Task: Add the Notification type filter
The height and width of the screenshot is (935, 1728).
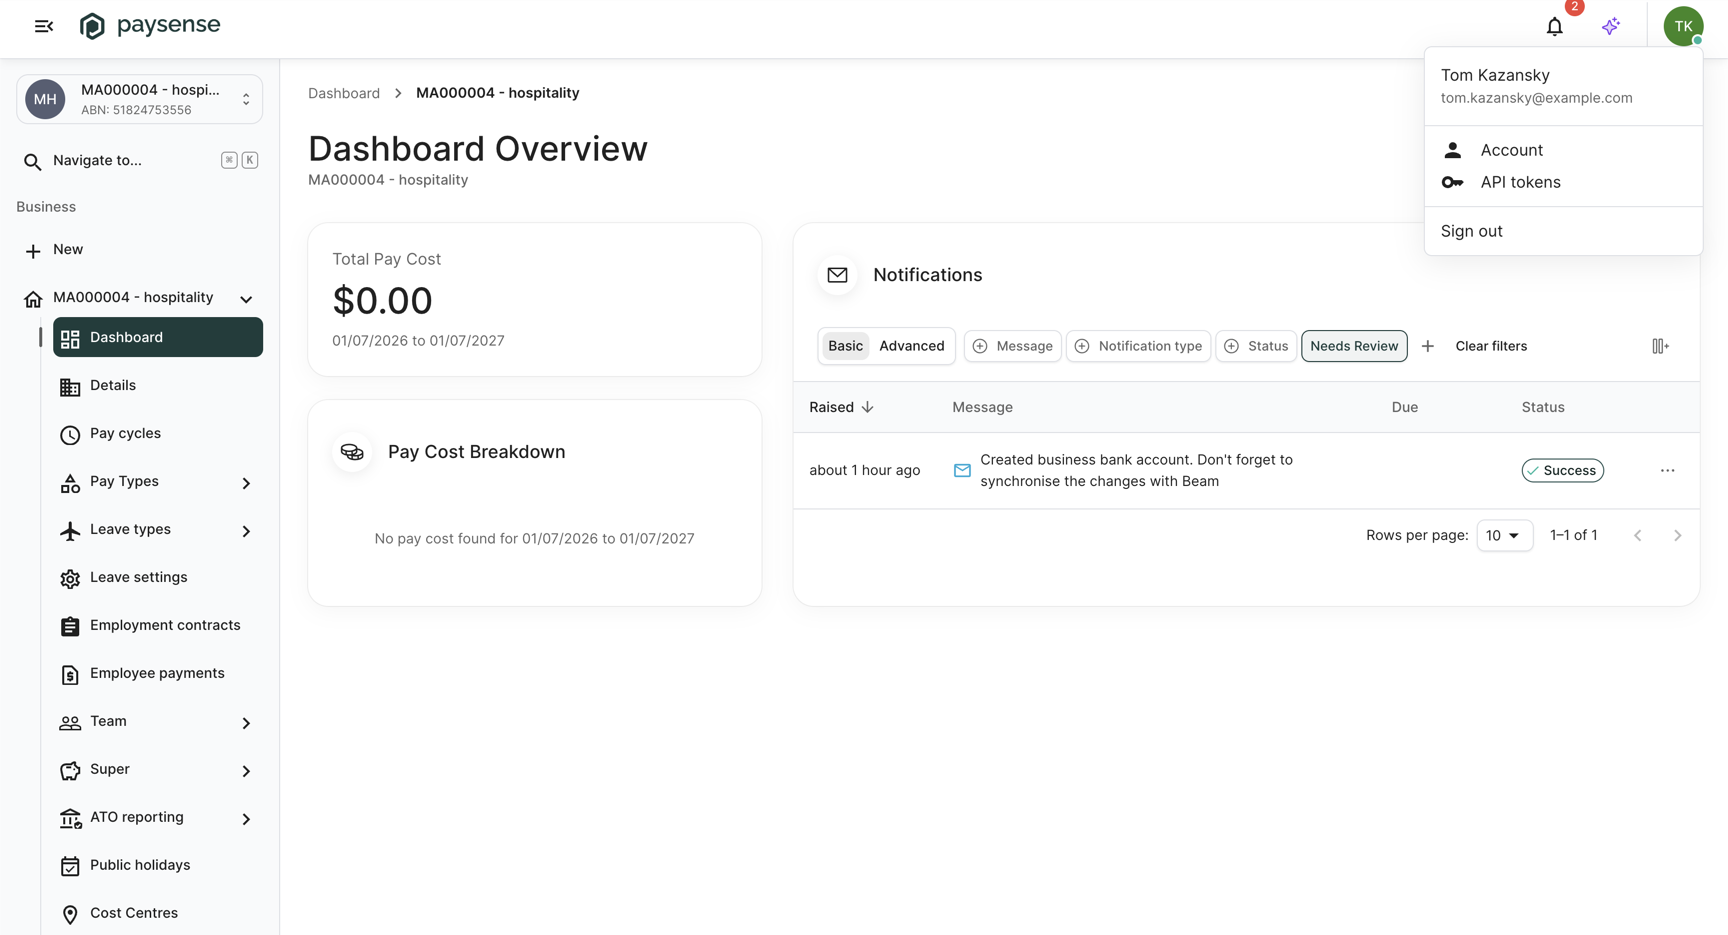Action: coord(1138,346)
